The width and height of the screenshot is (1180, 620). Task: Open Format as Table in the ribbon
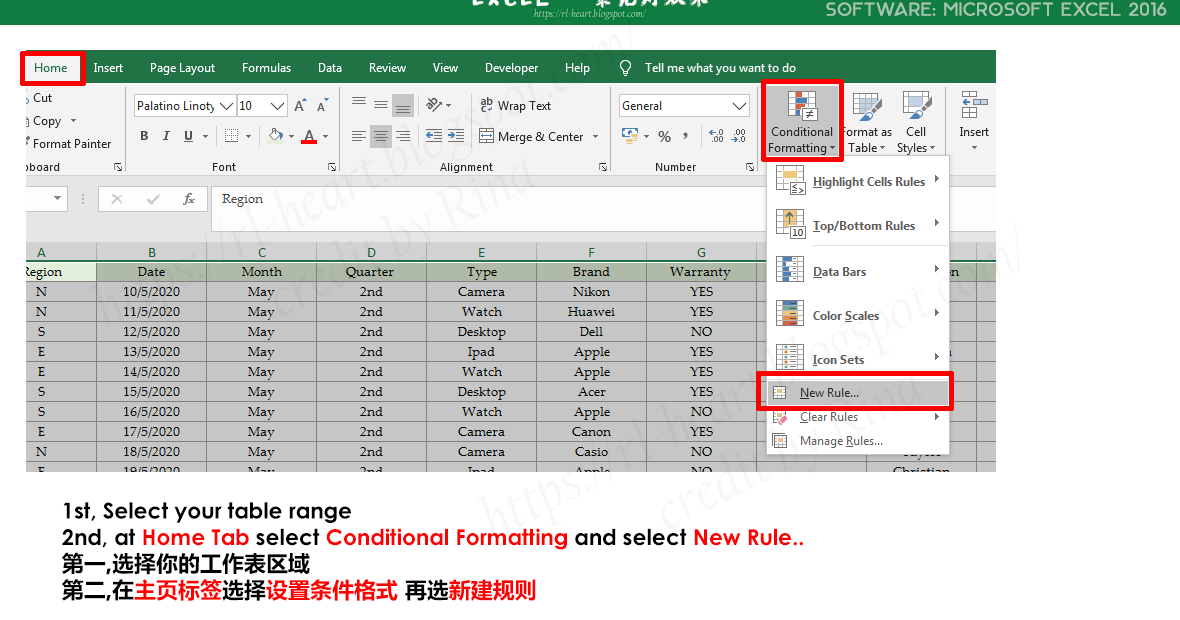866,120
